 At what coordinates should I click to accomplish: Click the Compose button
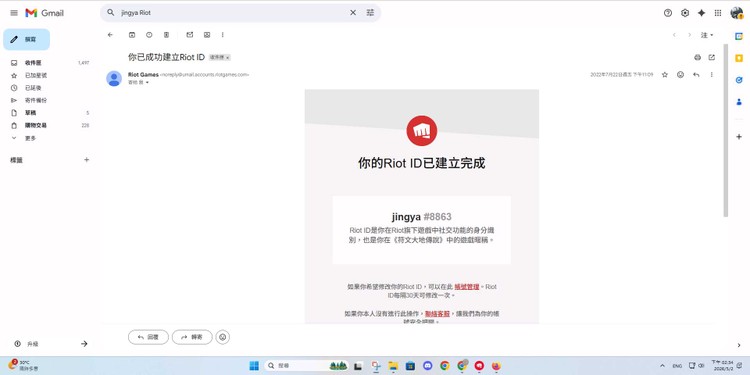(26, 39)
